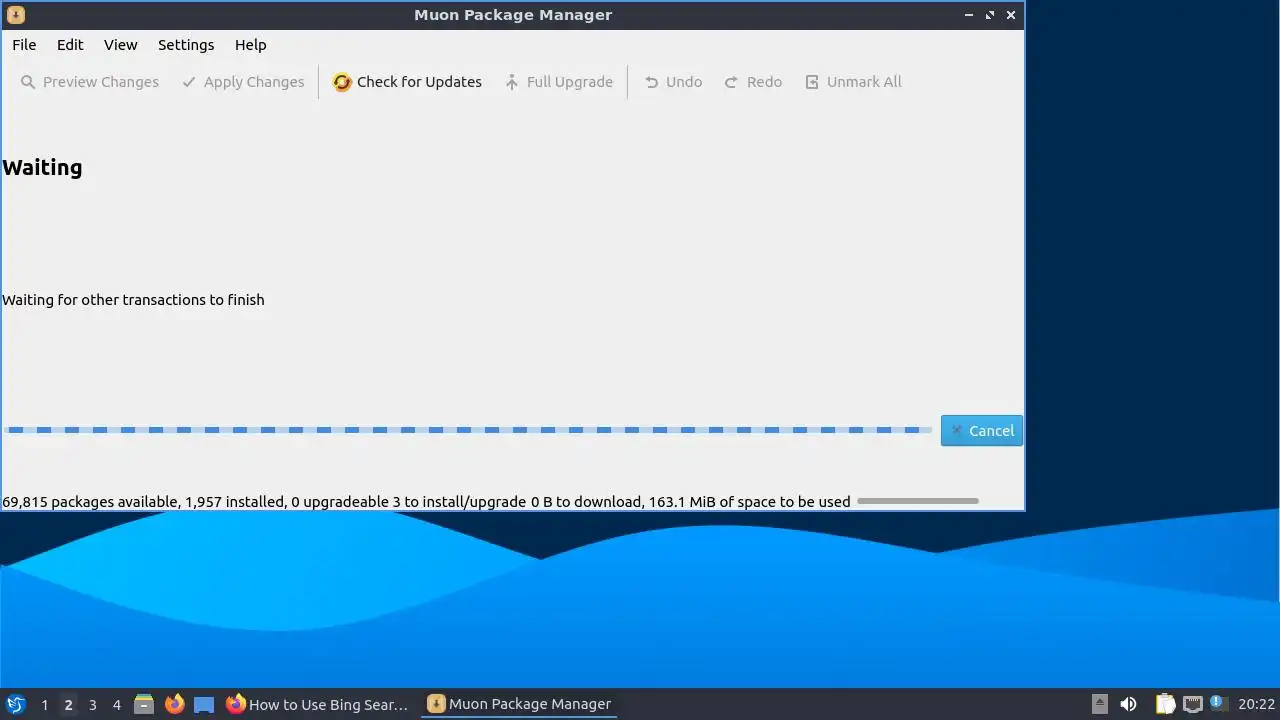1280x720 pixels.
Task: Open the file manager from the panel
Action: pyautogui.click(x=144, y=704)
